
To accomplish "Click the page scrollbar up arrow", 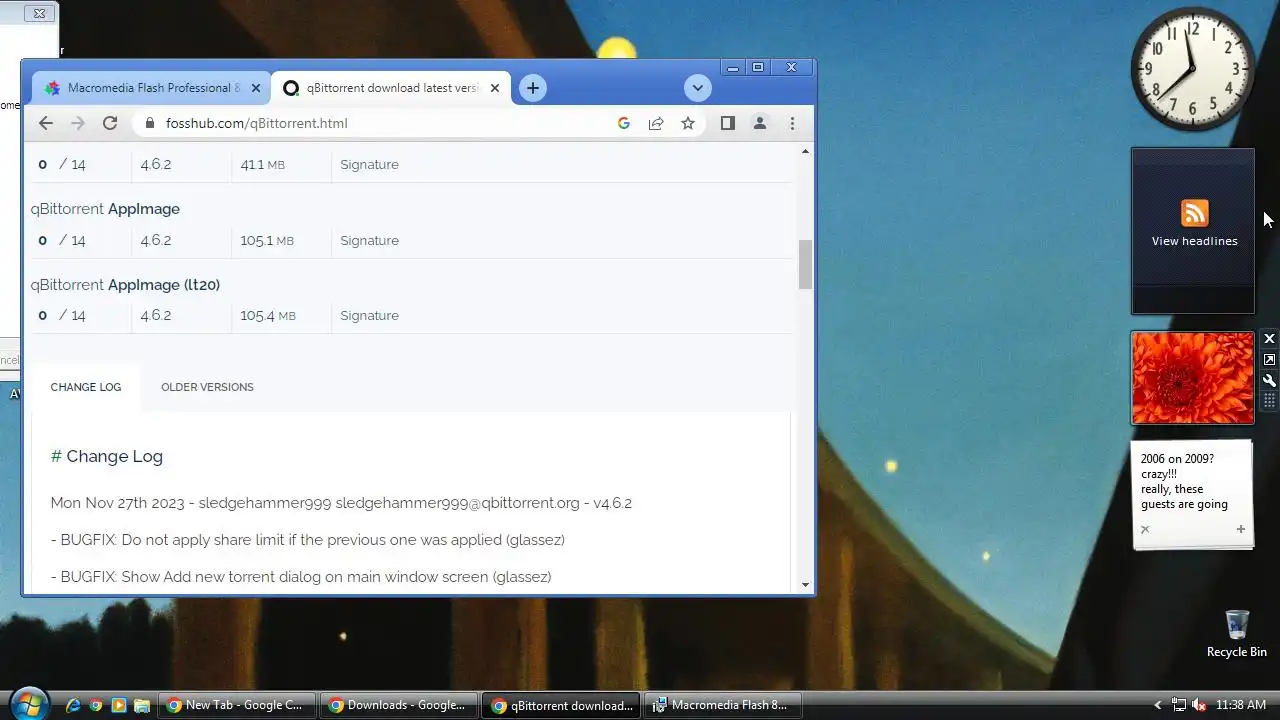I will (806, 151).
